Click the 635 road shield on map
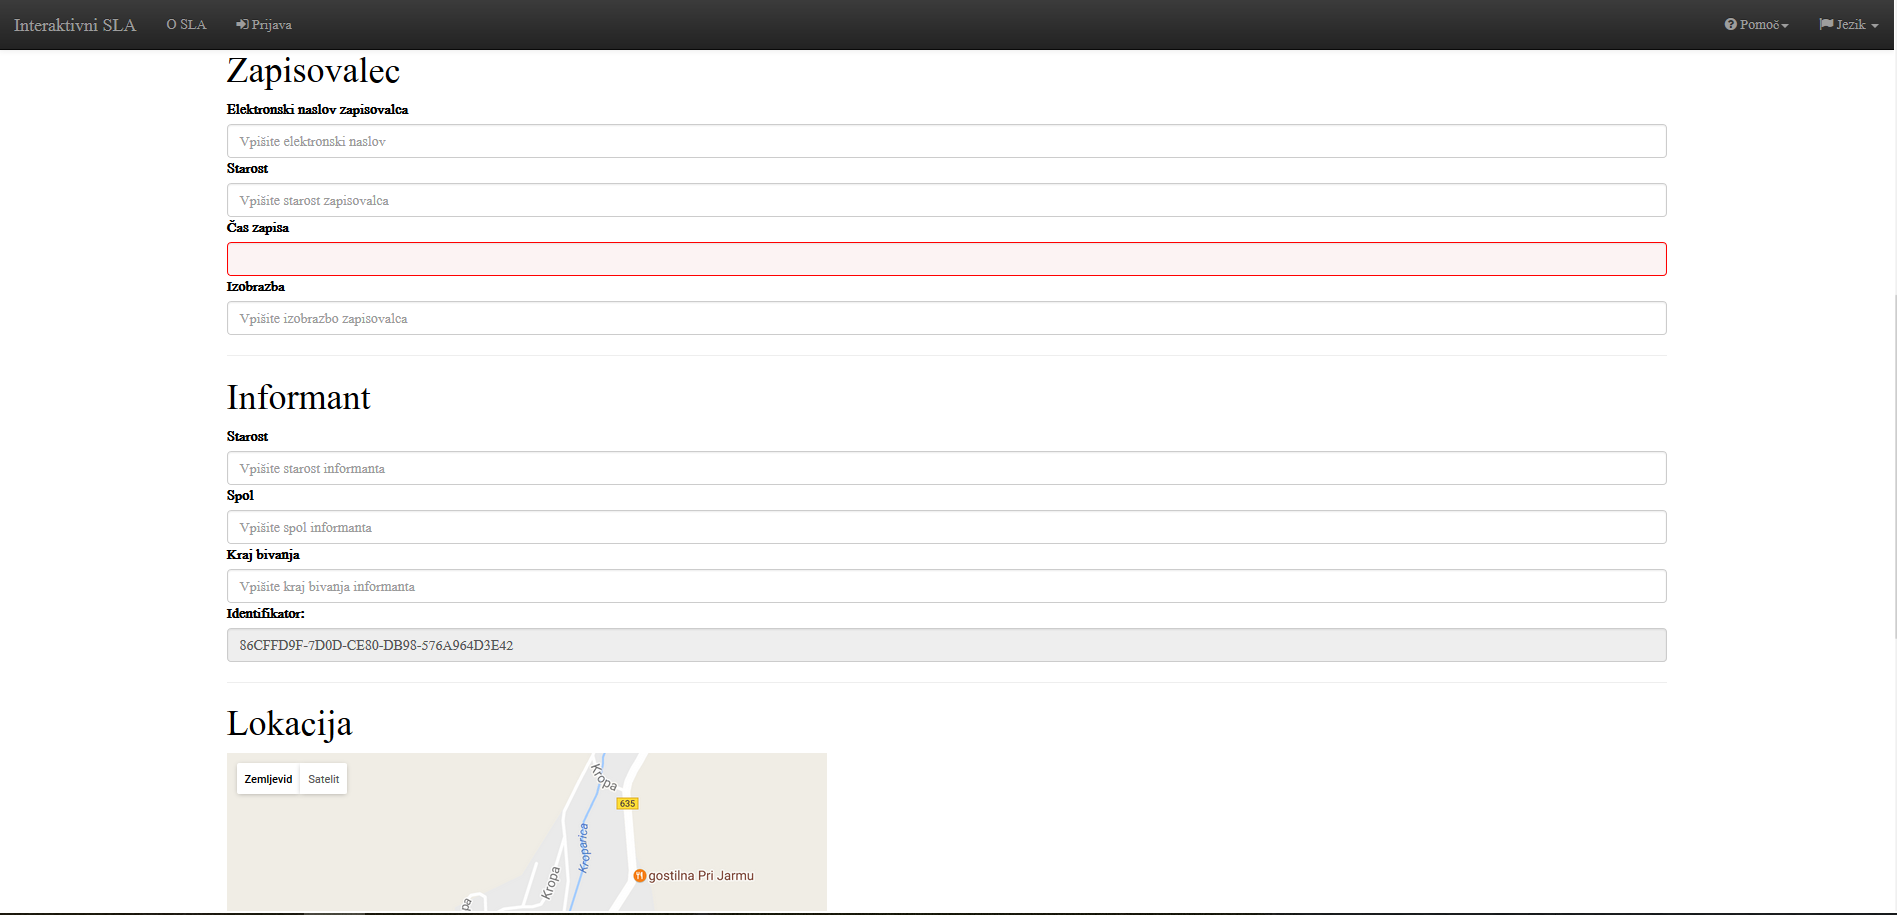 pyautogui.click(x=627, y=804)
